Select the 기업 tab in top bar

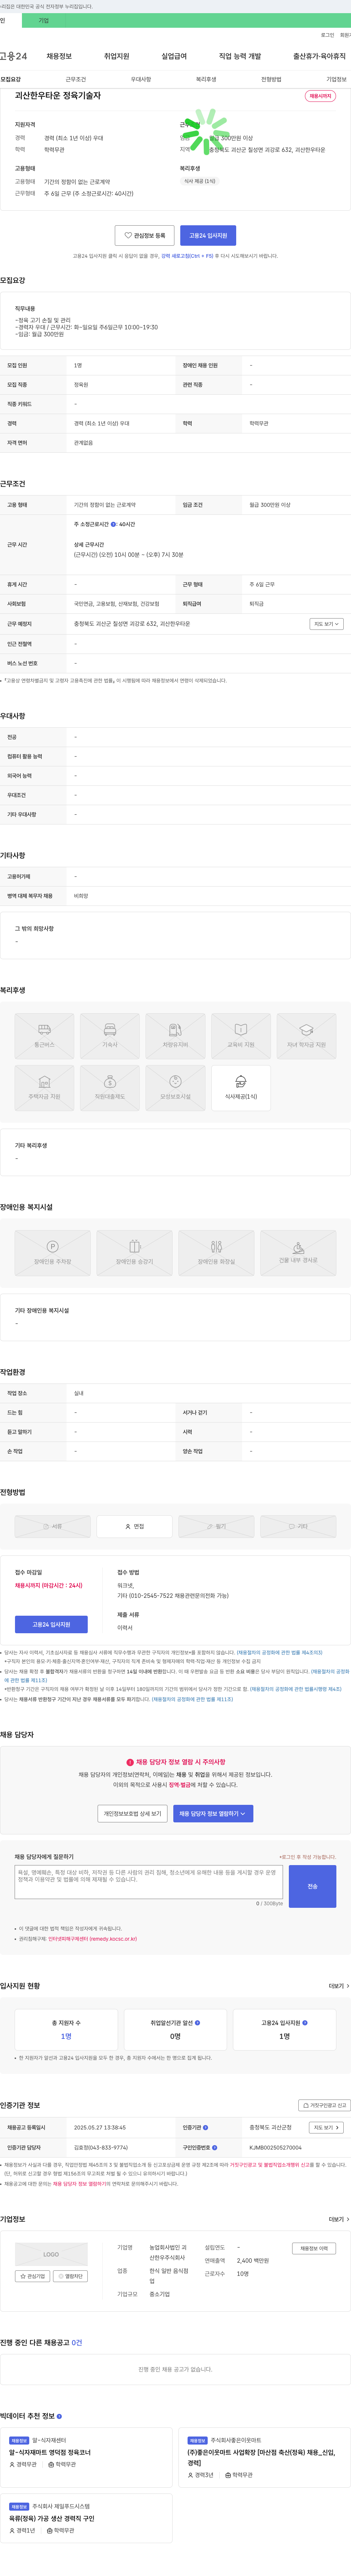[43, 20]
